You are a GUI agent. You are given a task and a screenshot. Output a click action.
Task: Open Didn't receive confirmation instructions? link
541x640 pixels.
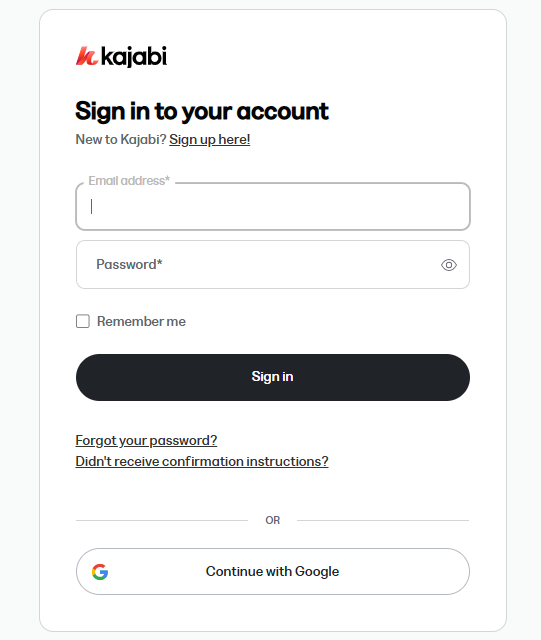point(202,461)
